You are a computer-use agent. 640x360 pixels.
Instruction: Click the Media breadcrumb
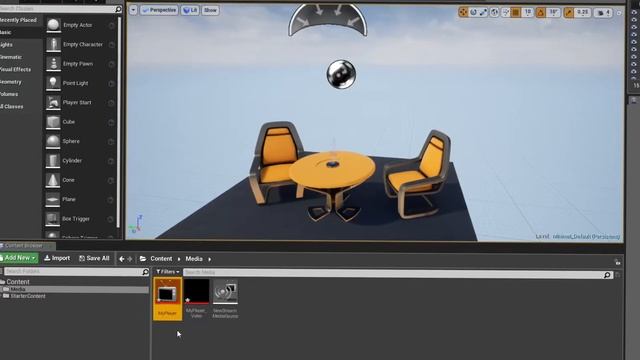pos(194,259)
